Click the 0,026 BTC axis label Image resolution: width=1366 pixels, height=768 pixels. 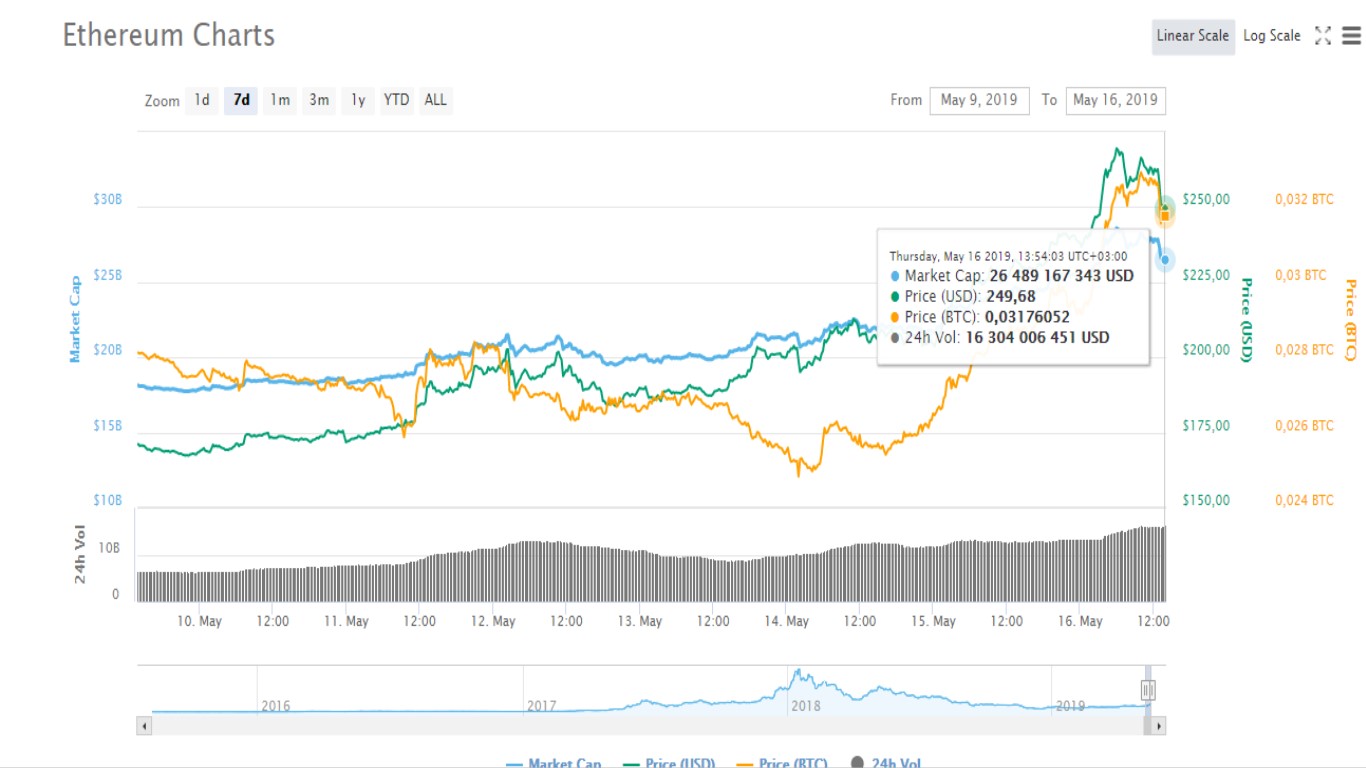1304,425
